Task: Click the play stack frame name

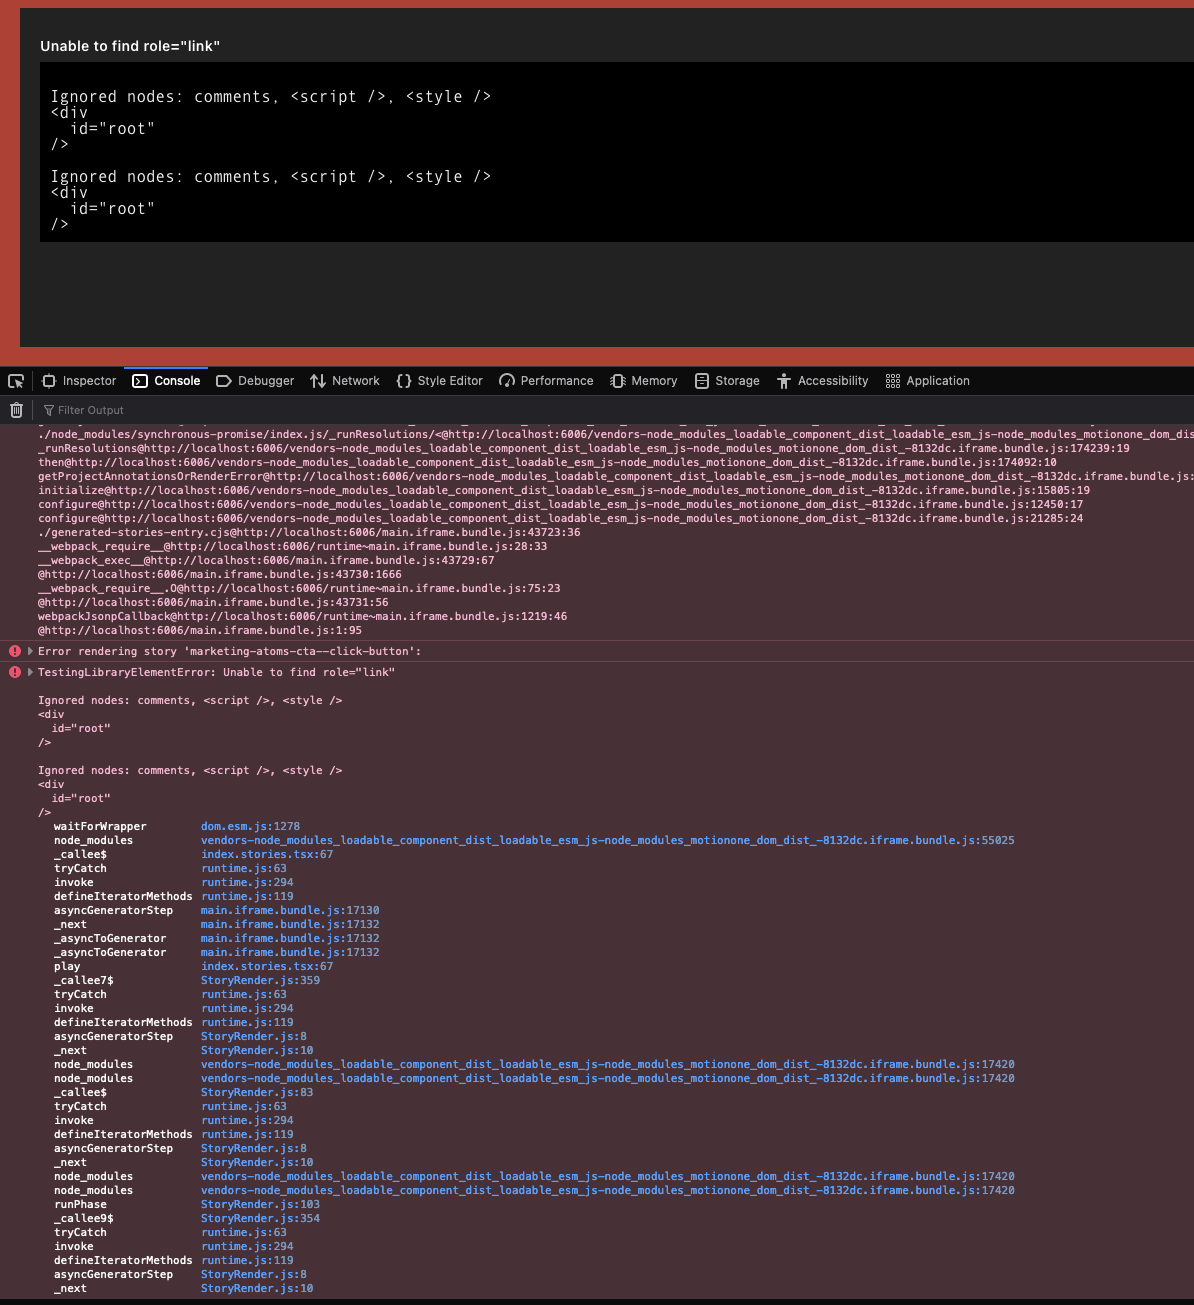Action: pyautogui.click(x=67, y=966)
